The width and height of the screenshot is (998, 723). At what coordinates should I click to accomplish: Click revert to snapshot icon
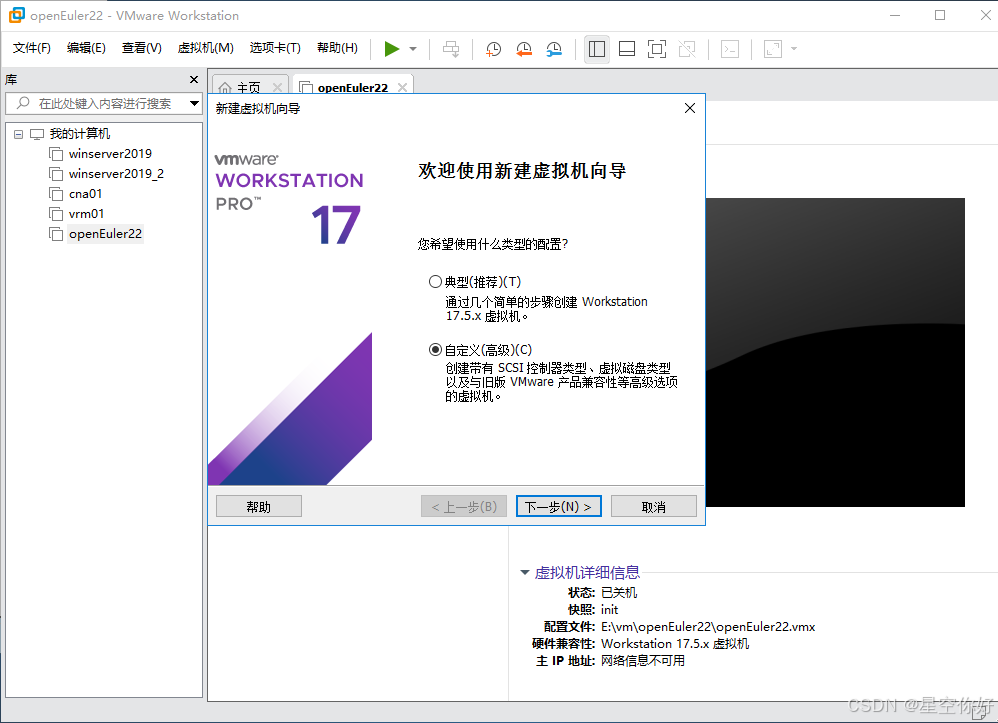pos(524,49)
